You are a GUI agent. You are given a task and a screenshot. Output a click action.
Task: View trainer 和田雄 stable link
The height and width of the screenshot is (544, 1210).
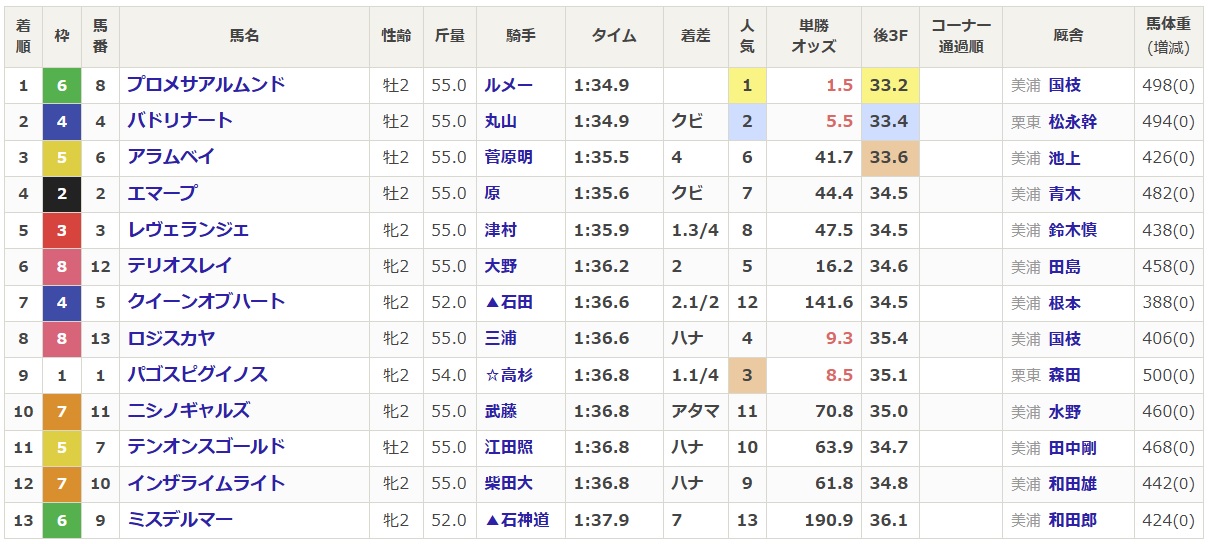coord(1072,484)
